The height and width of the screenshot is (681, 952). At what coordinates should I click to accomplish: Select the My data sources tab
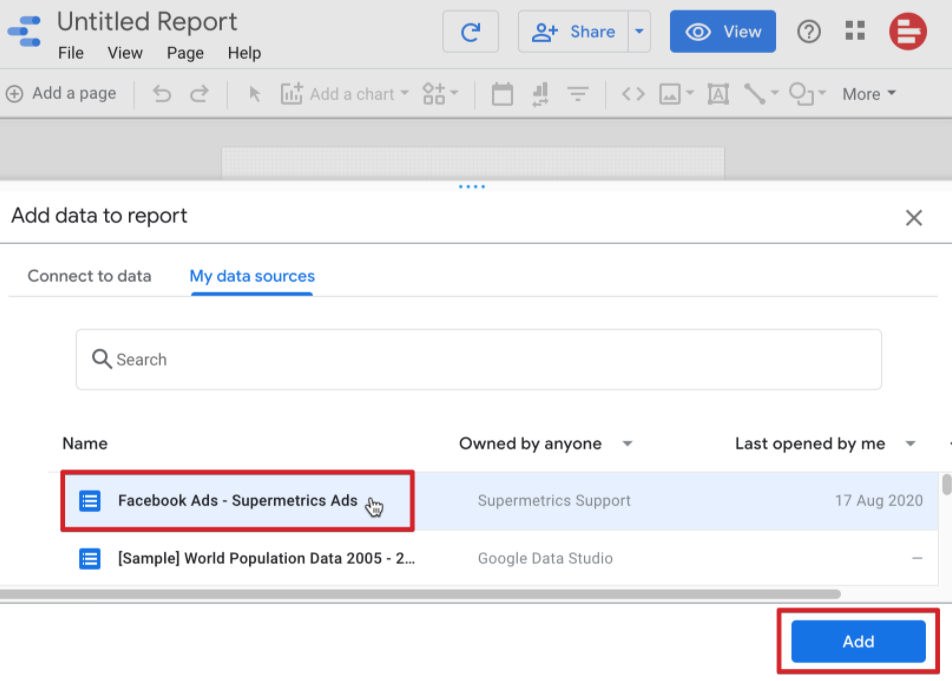pyautogui.click(x=252, y=276)
